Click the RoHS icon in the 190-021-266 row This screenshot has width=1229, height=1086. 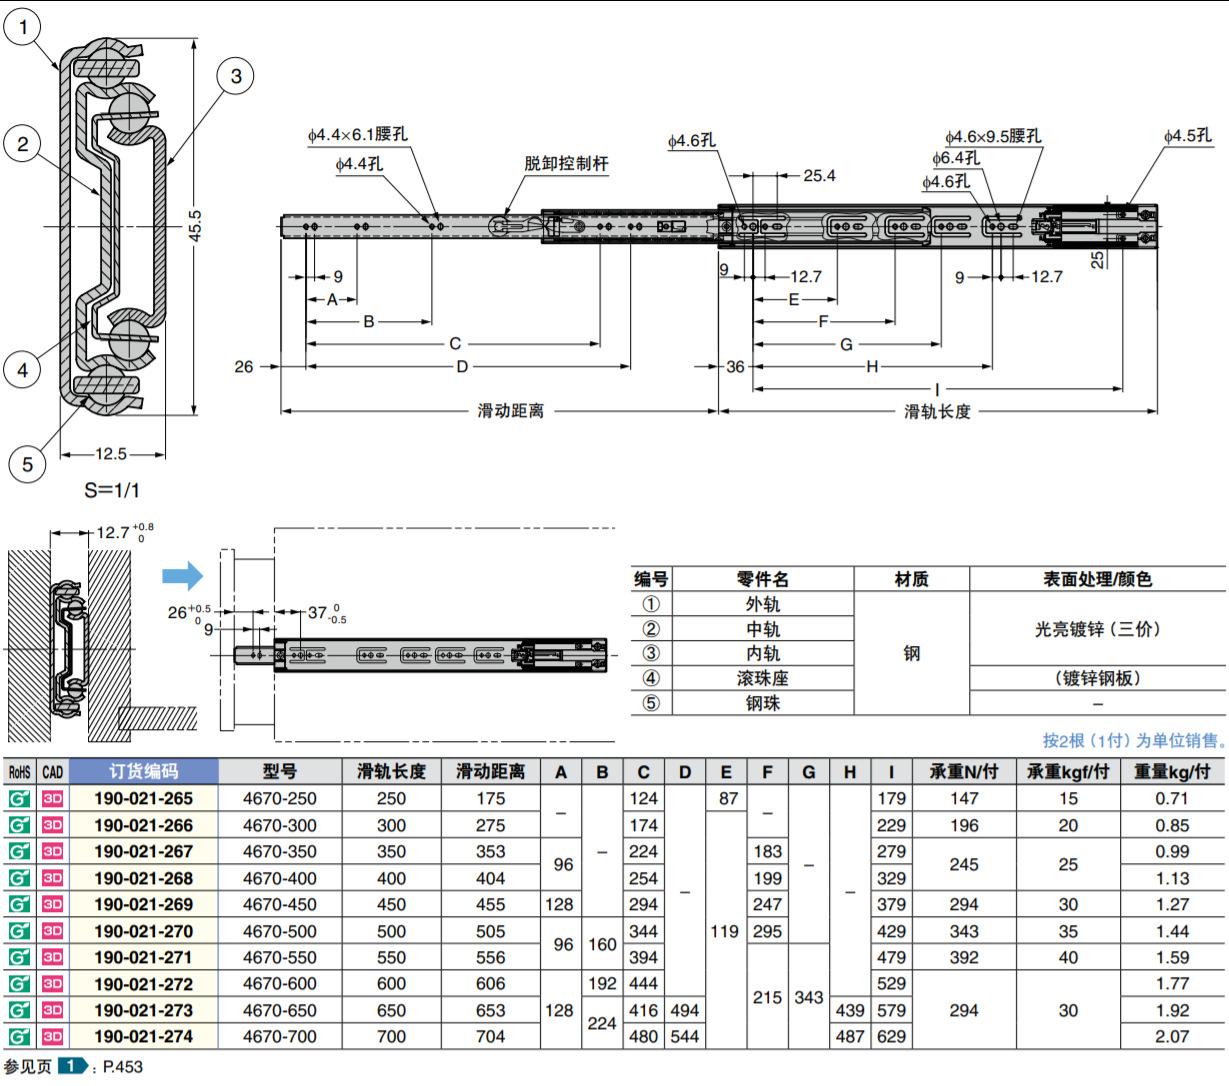click(x=19, y=825)
